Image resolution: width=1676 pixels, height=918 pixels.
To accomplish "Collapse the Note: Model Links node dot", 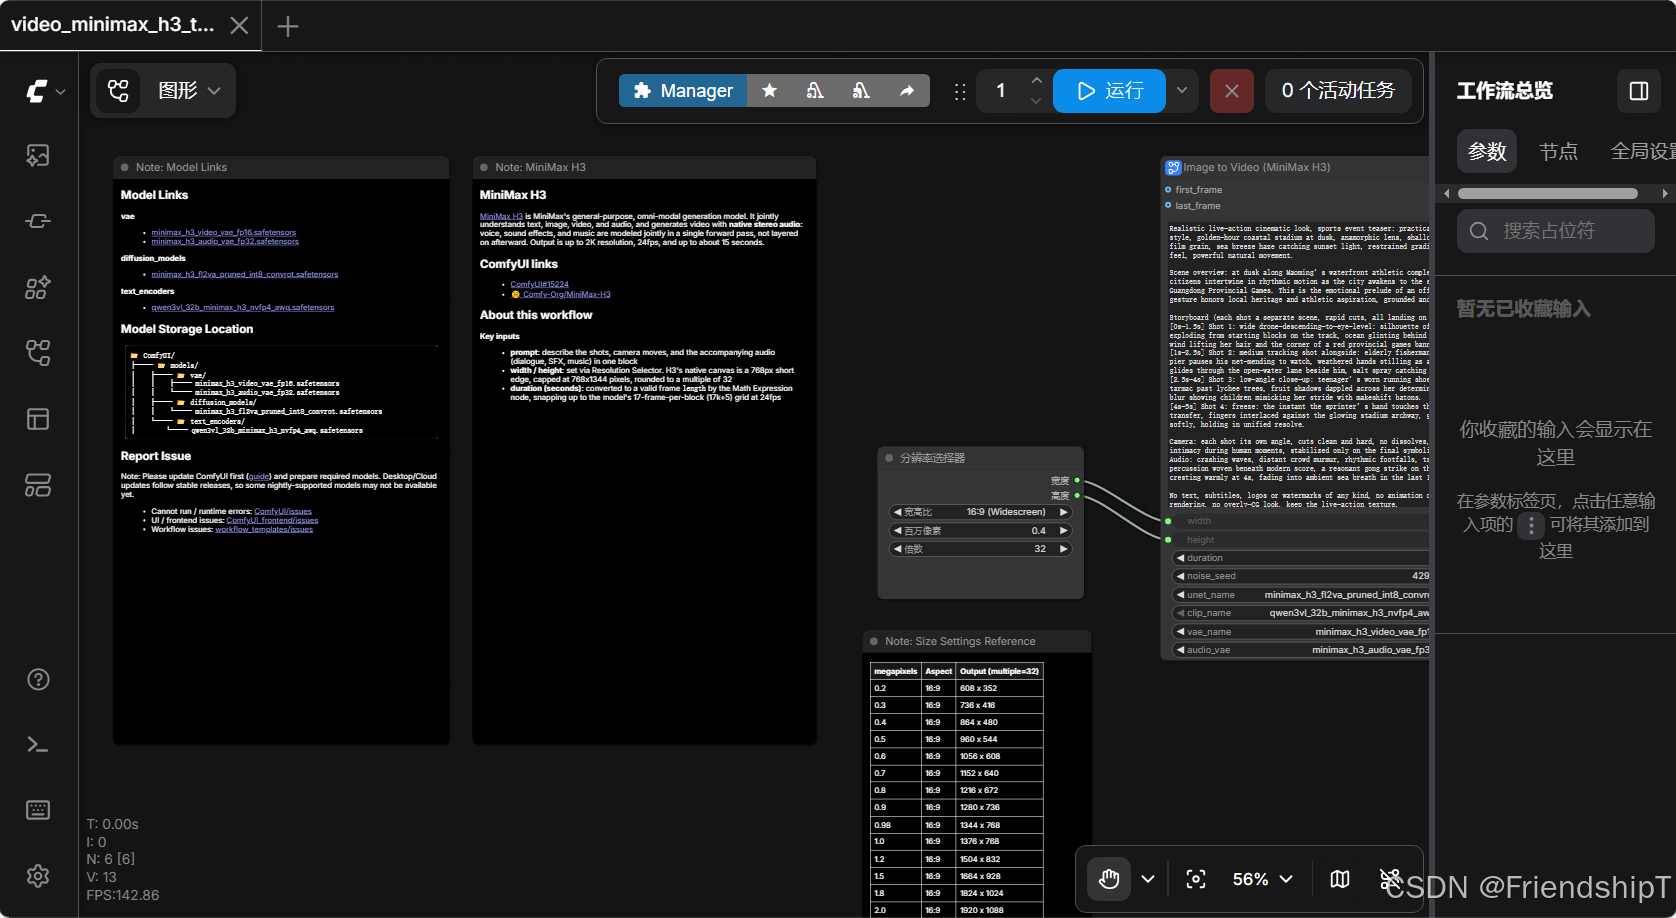I will (125, 167).
